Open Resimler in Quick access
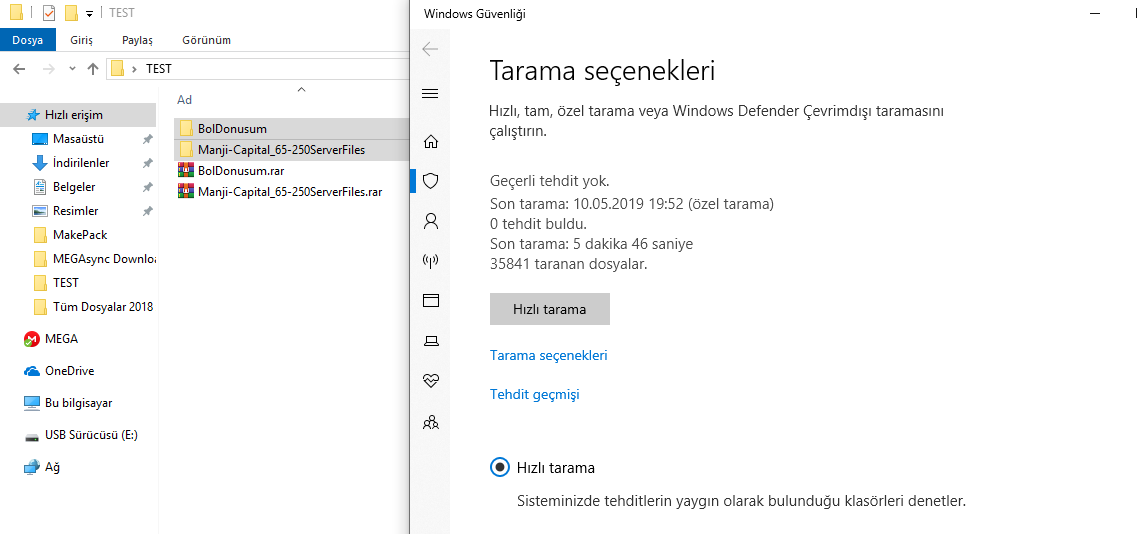 (x=75, y=210)
